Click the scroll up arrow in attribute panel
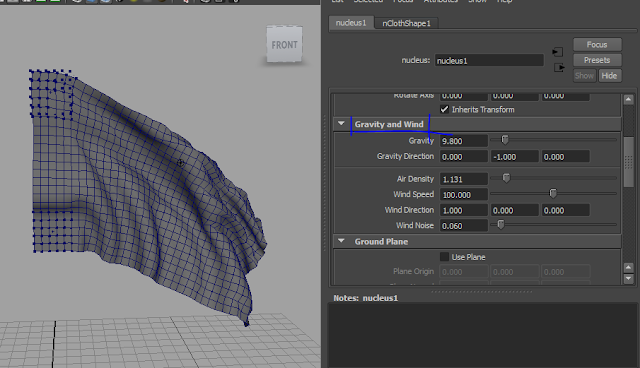Image resolution: width=640 pixels, height=368 pixels. 629,99
